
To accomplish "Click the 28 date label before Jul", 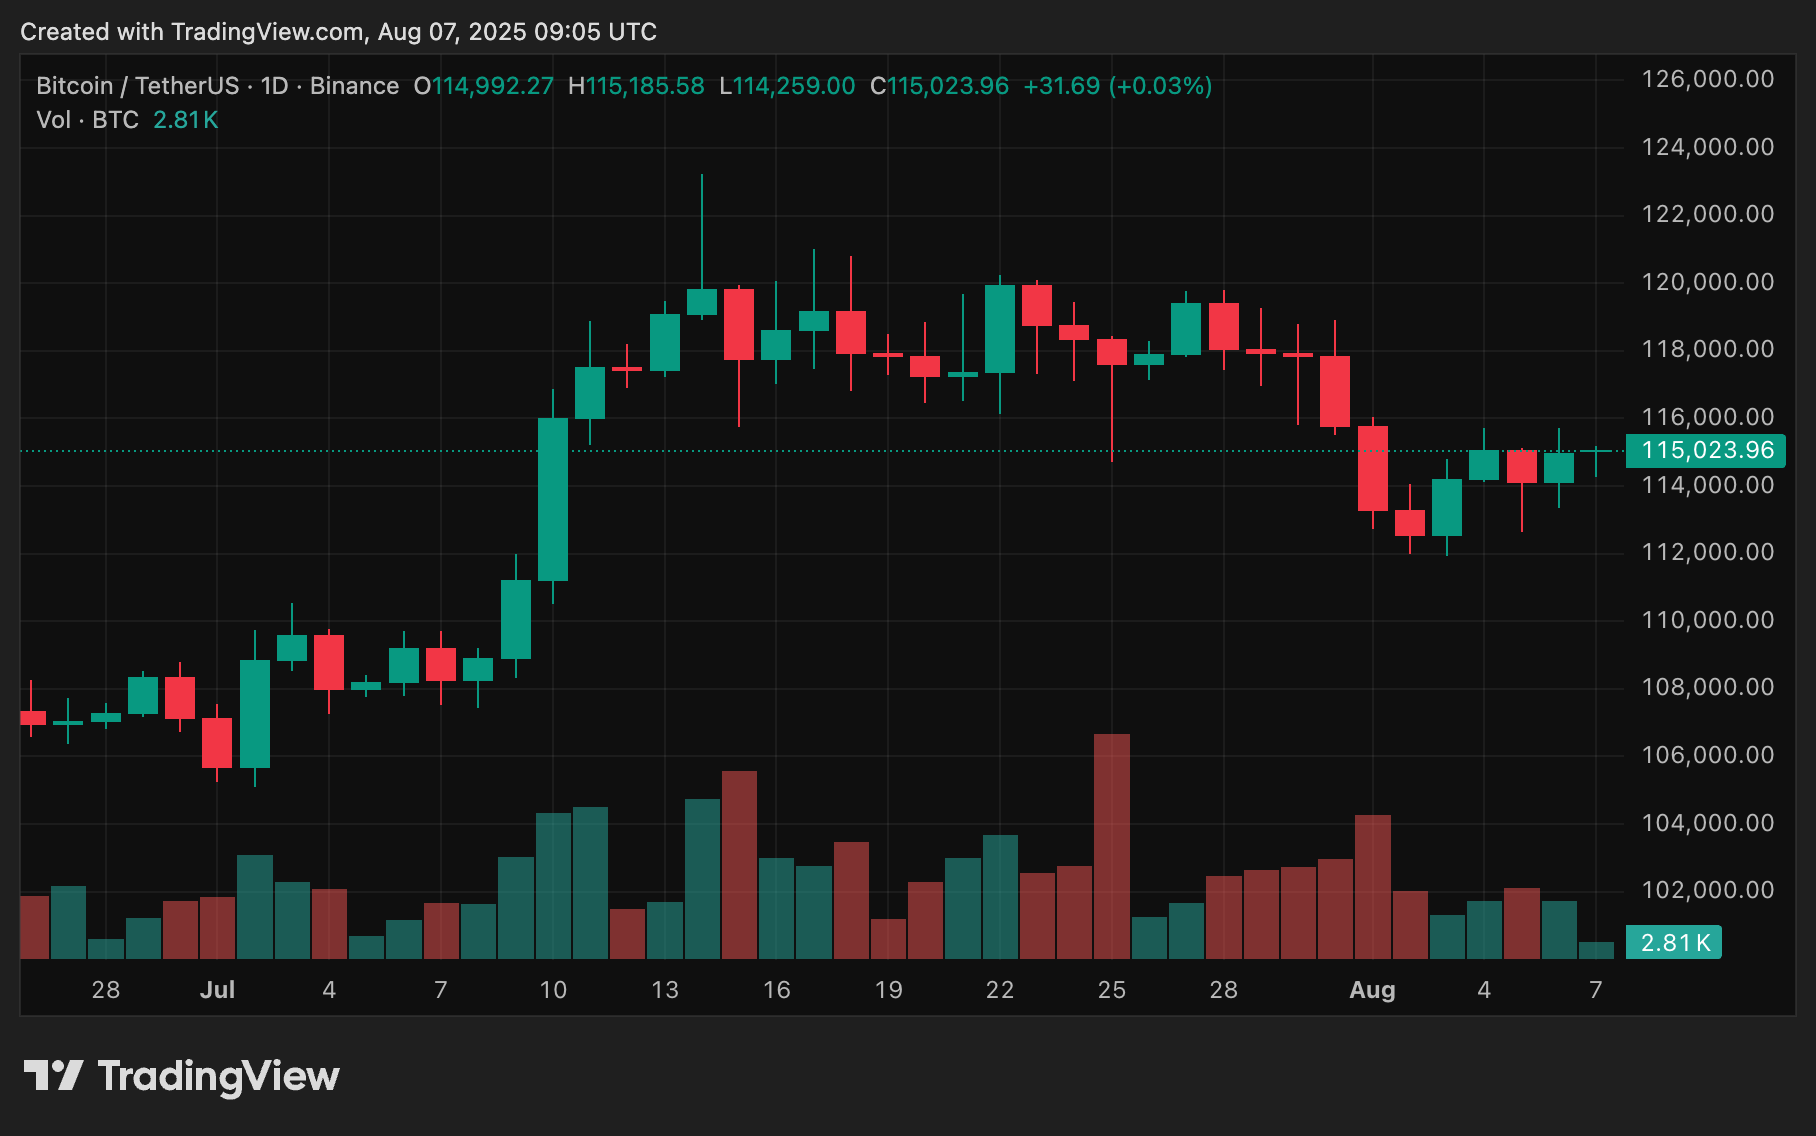I will (x=106, y=990).
